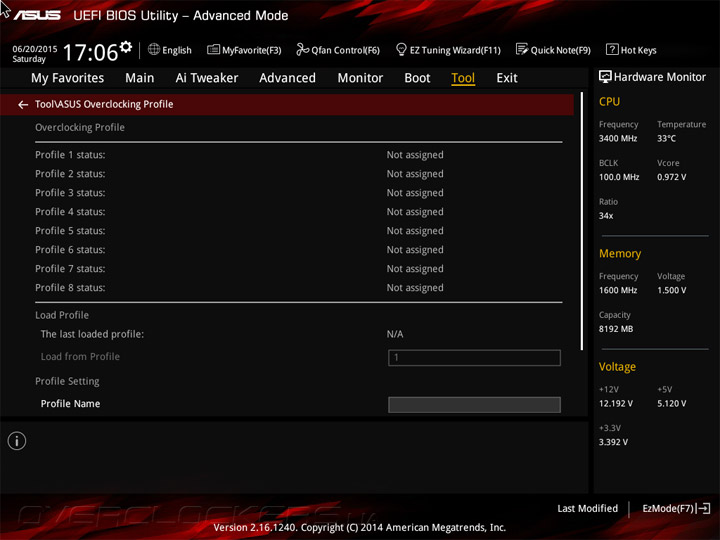Image resolution: width=720 pixels, height=540 pixels.
Task: Click the ASUS logo
Action: [x=37, y=15]
